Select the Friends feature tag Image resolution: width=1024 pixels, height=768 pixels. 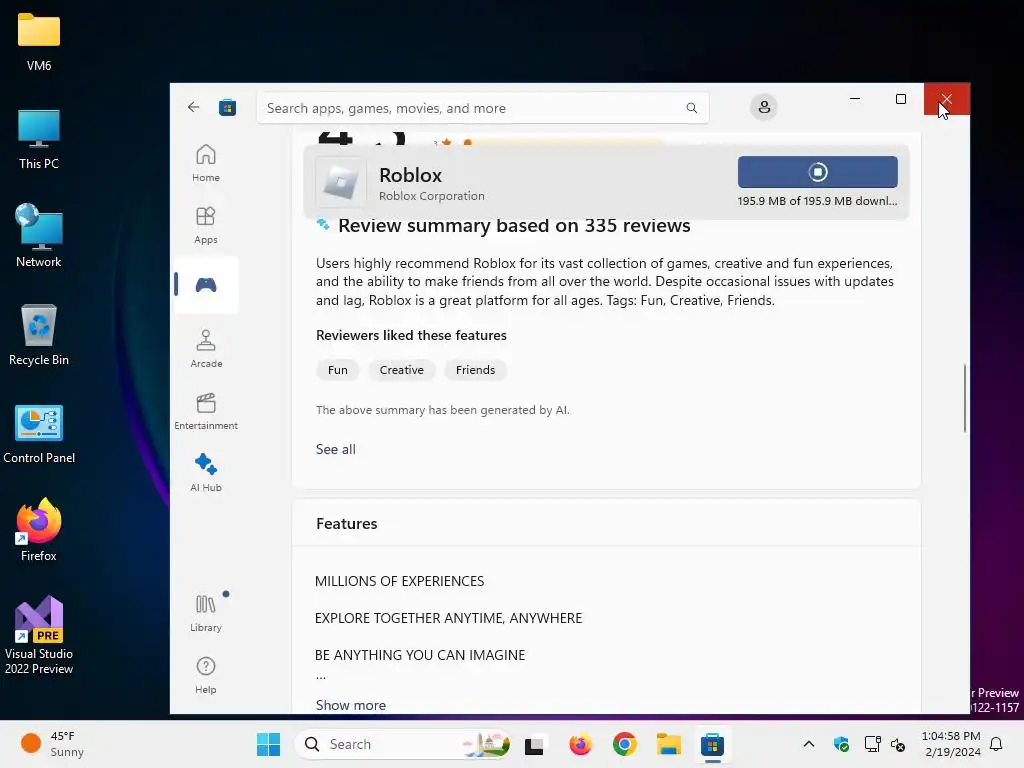pos(475,370)
